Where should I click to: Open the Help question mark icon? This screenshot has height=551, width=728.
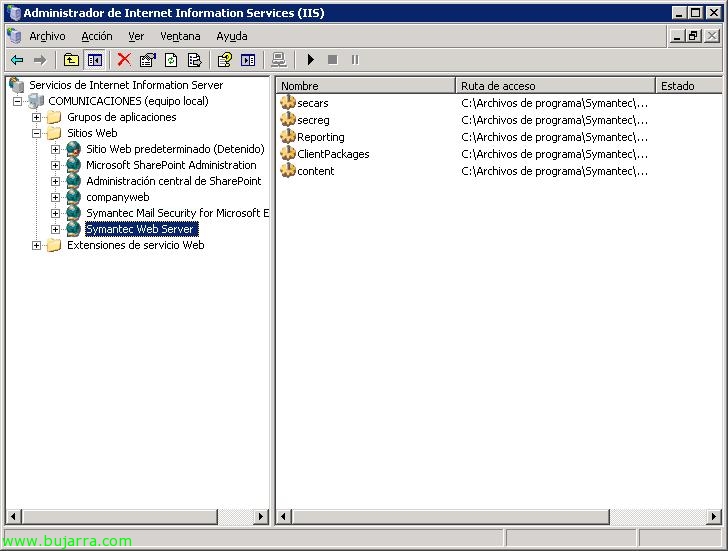point(225,60)
